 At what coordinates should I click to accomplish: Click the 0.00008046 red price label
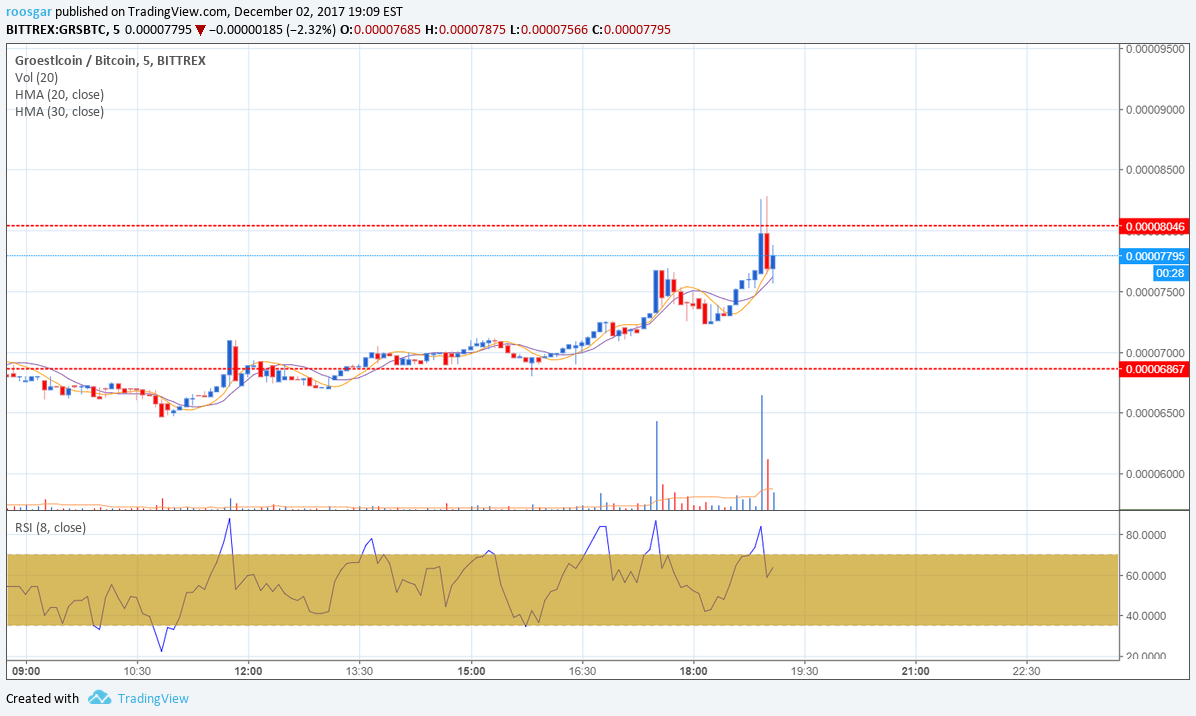point(1155,226)
